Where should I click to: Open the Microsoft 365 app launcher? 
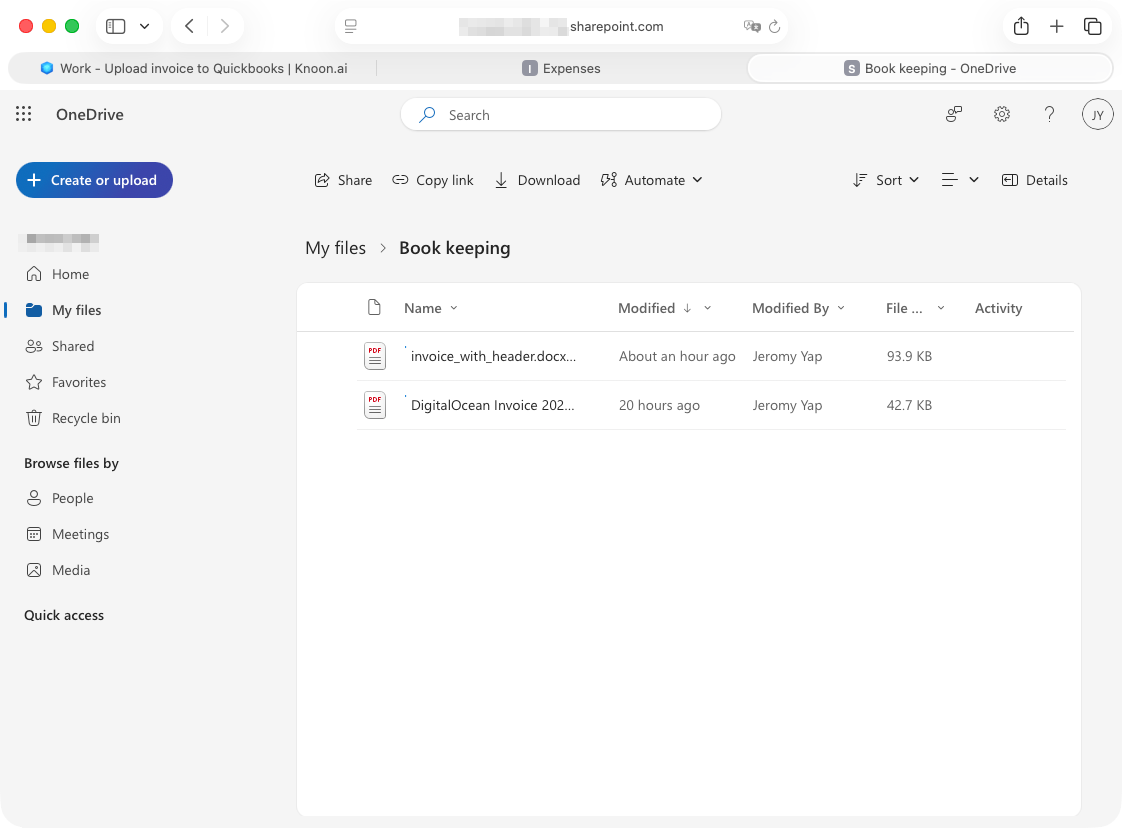(x=23, y=114)
